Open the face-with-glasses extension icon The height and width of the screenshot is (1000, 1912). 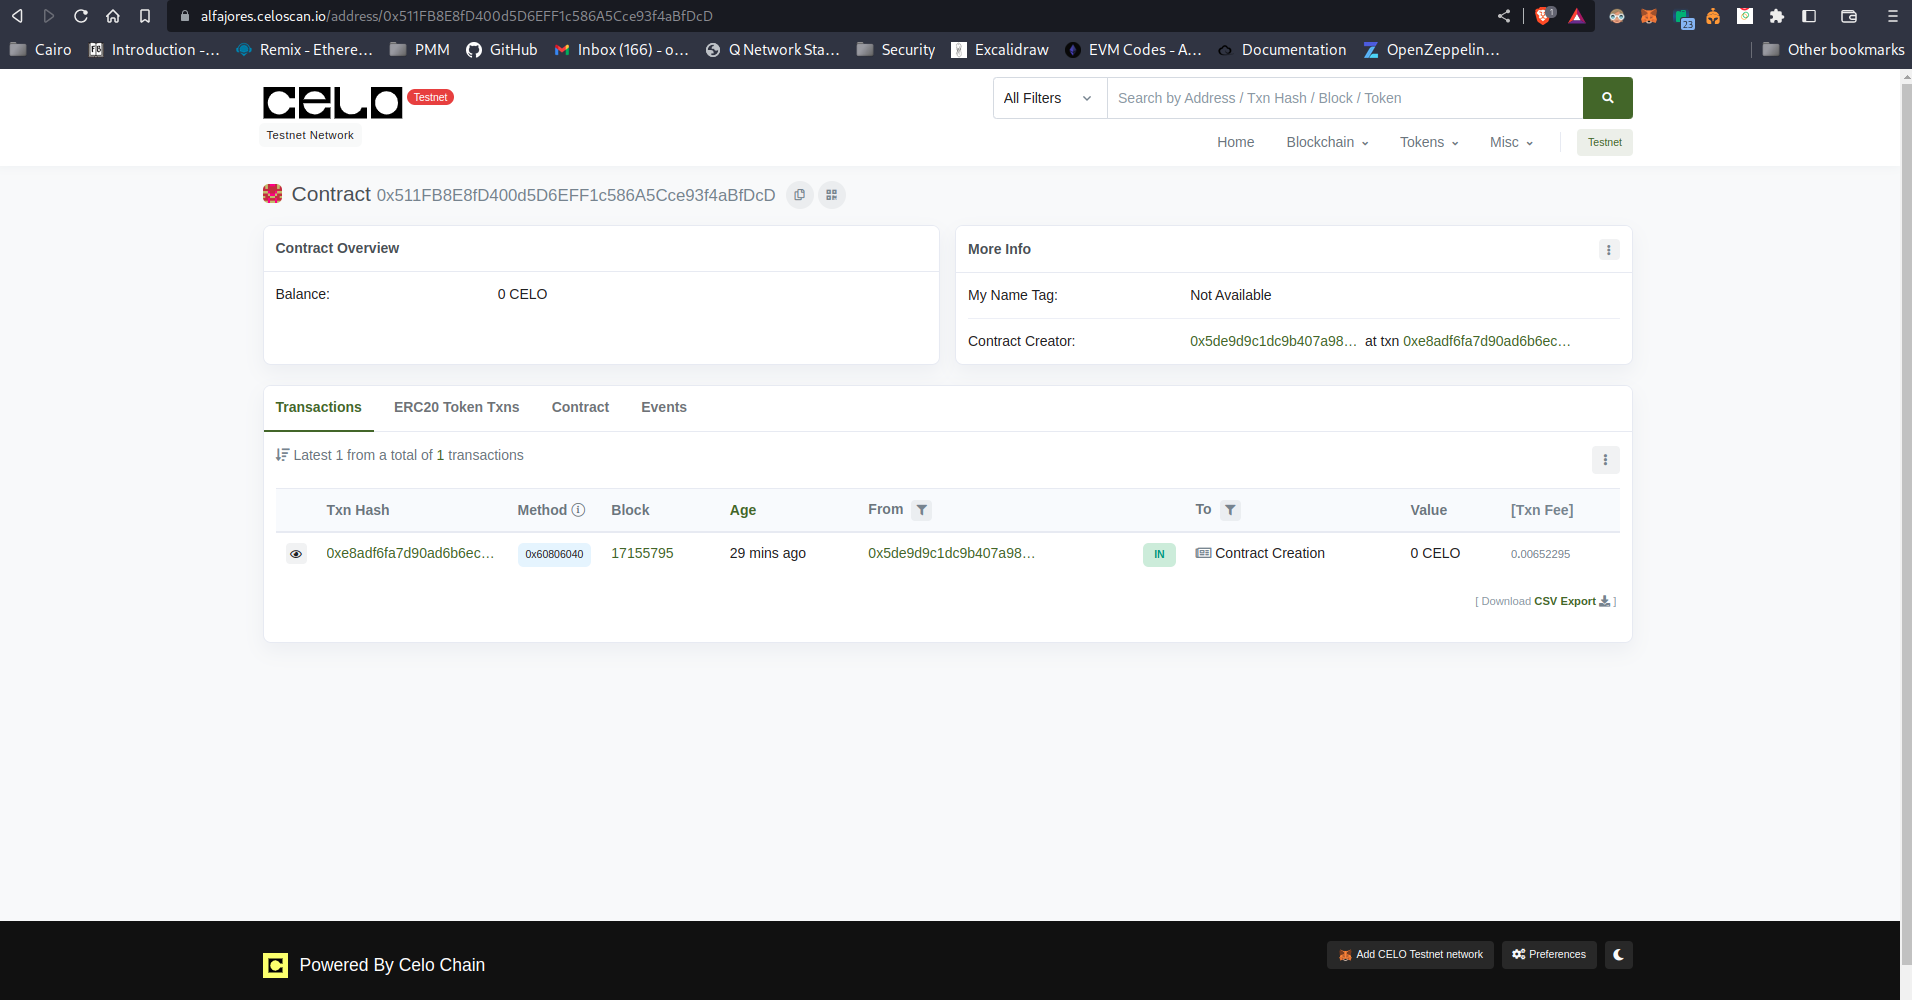pos(1617,16)
